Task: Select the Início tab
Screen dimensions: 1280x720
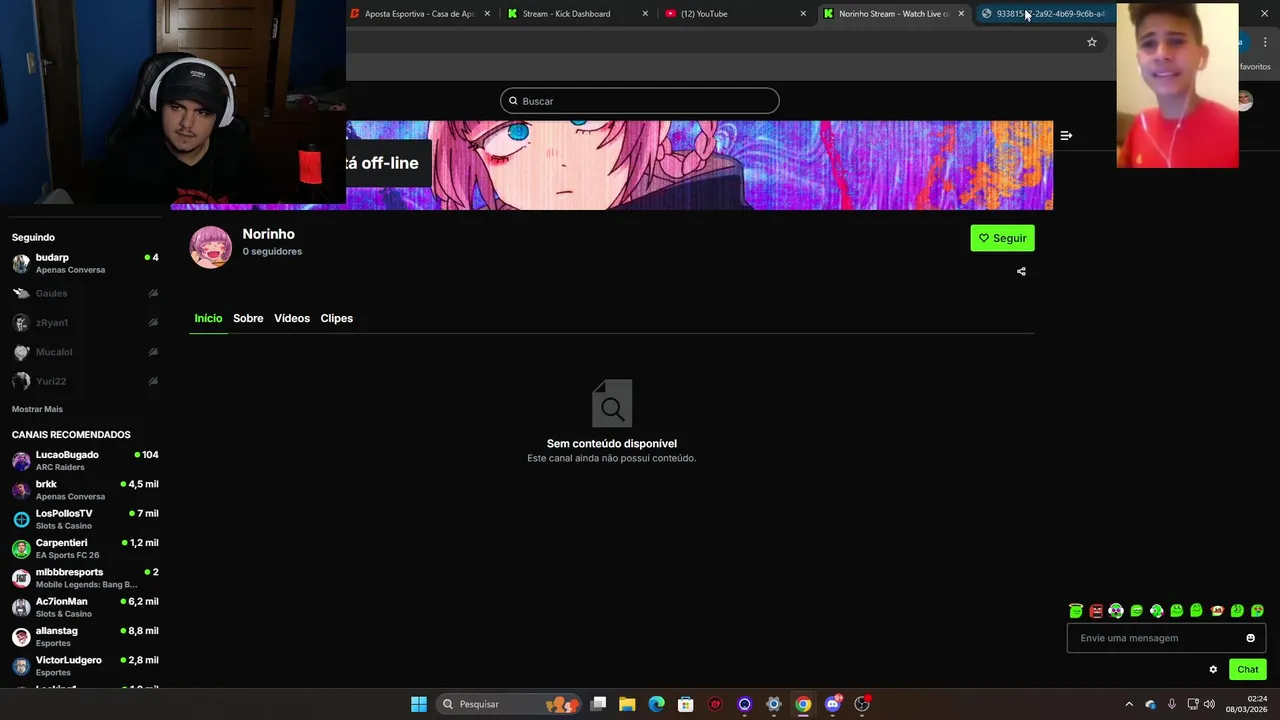Action: 208,318
